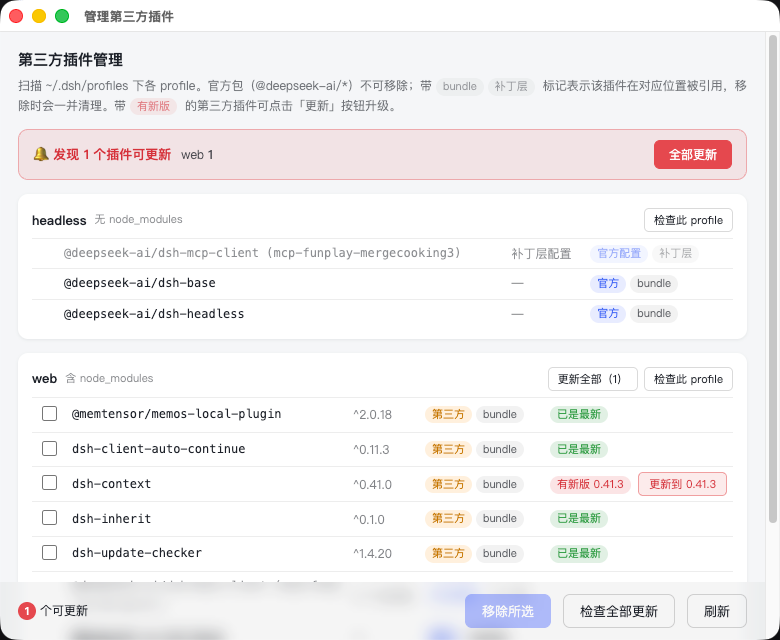This screenshot has height=640, width=780.
Task: Click version ^1.4.20
Action: (x=373, y=553)
